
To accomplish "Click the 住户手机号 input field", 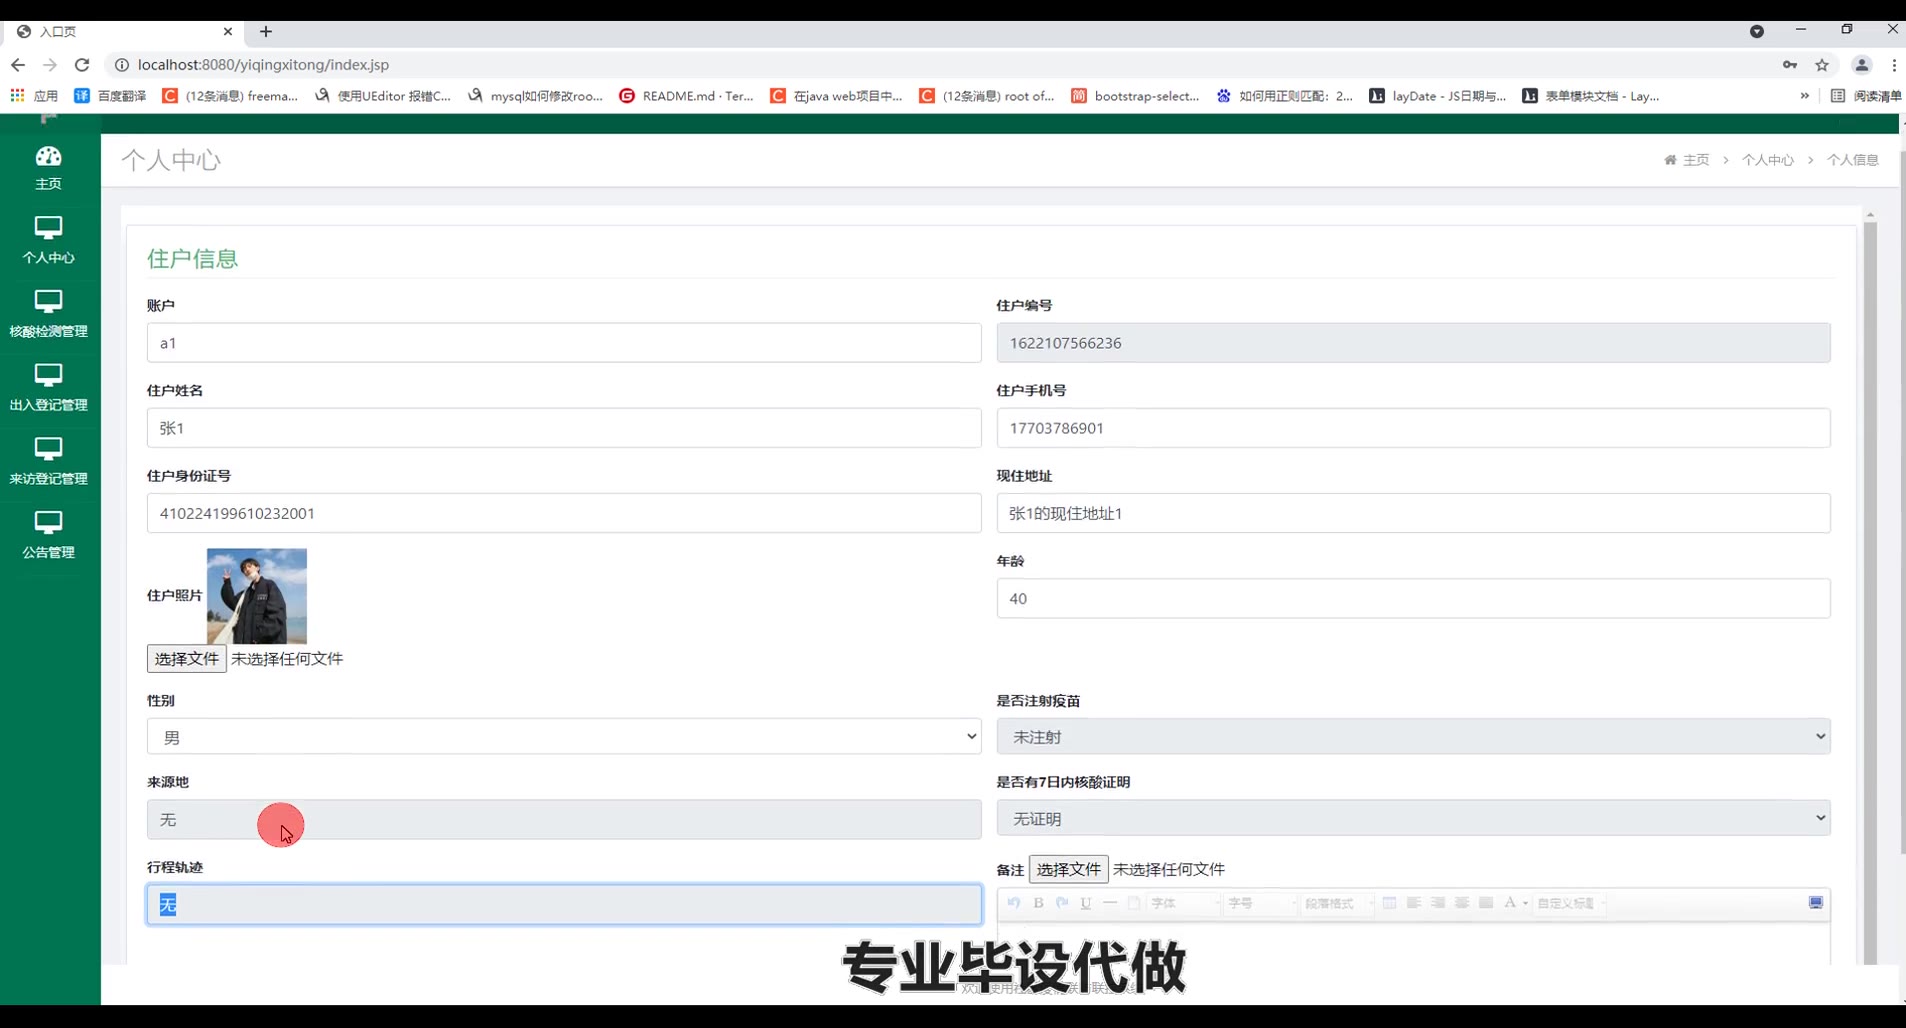I will click(x=1413, y=428).
